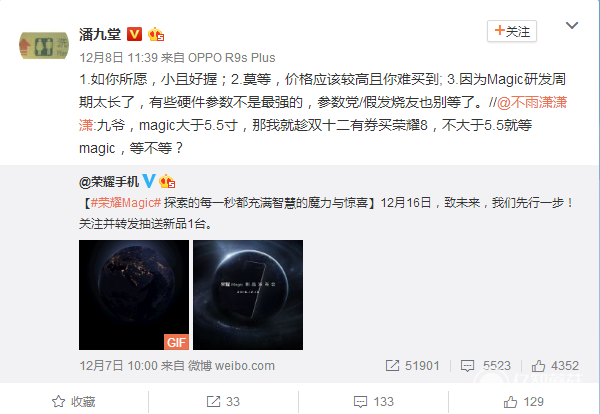Click blue V badge next to 荣耀手机
Viewport: 600px width, 414px height.
[149, 181]
